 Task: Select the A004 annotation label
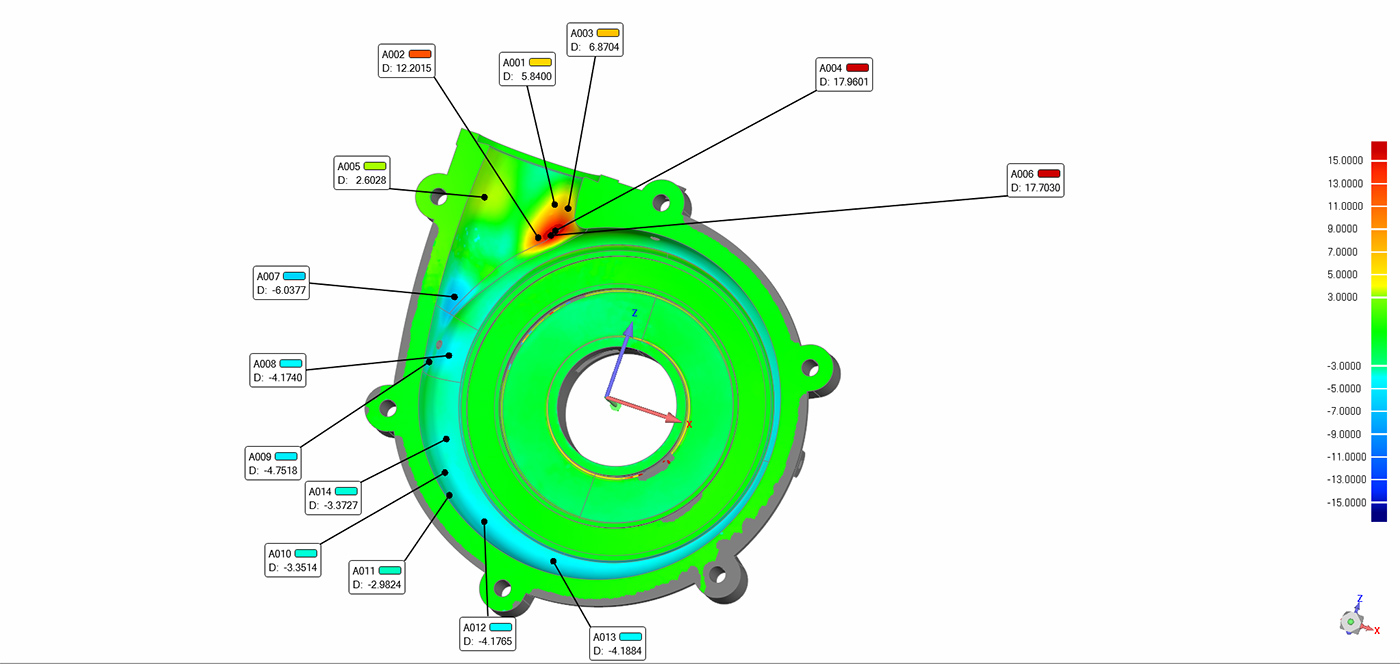click(x=844, y=75)
